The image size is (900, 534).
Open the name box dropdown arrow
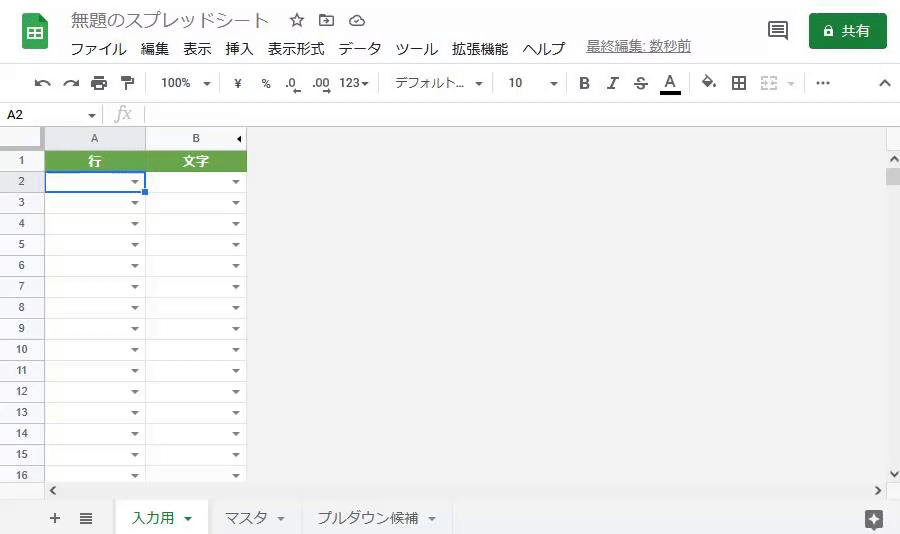click(x=91, y=115)
